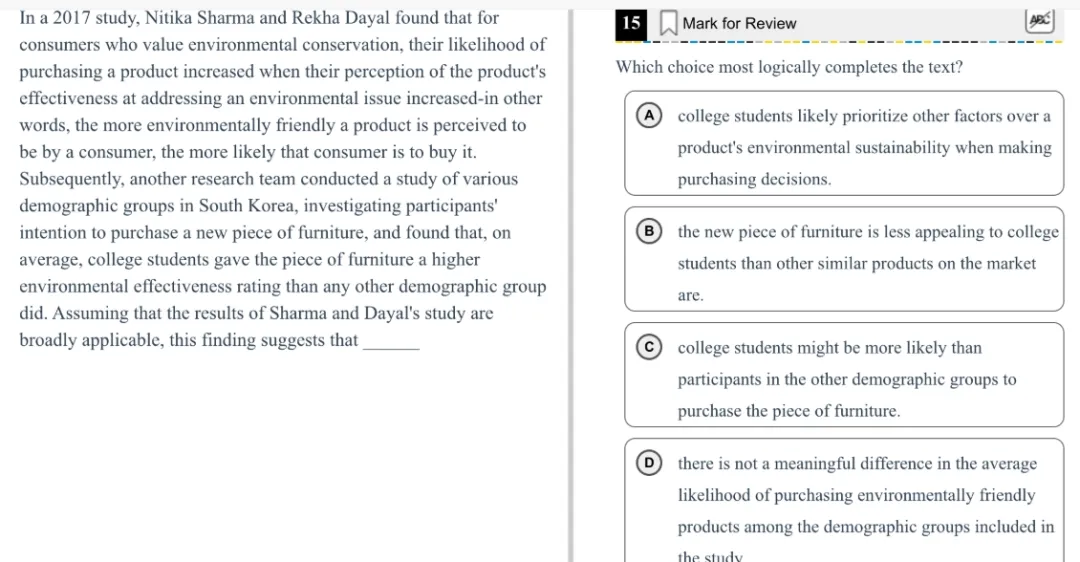Image resolution: width=1080 pixels, height=562 pixels.
Task: Click the question number 15 badge
Action: point(631,23)
